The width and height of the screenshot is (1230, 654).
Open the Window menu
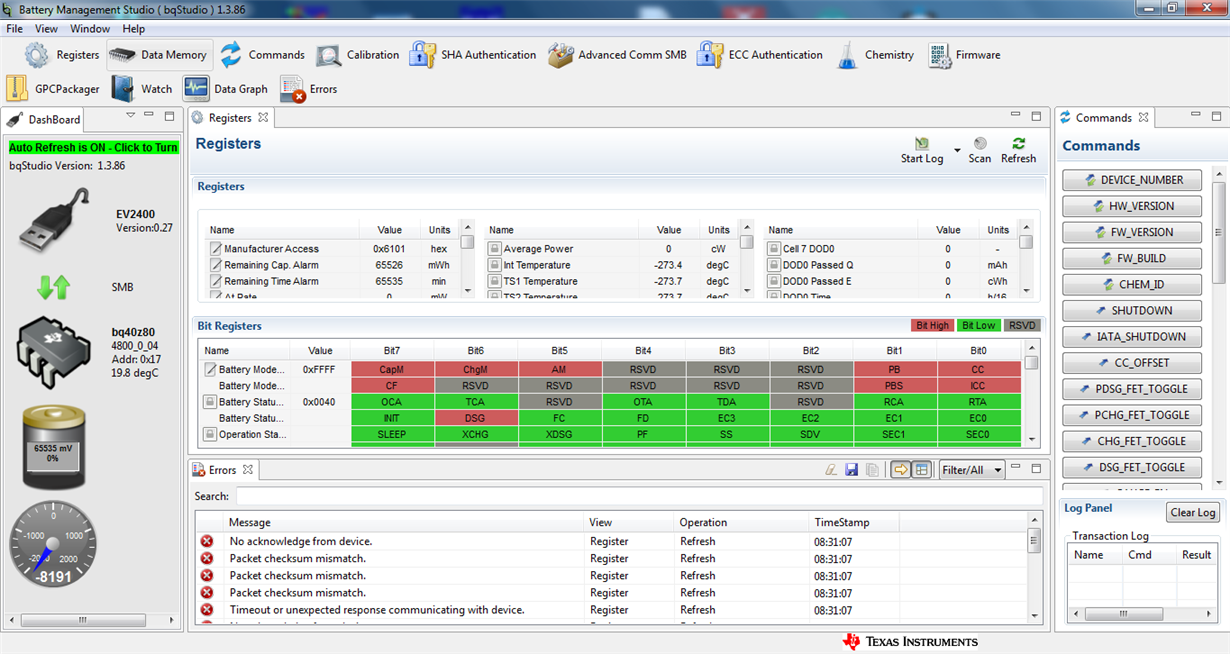tap(90, 29)
